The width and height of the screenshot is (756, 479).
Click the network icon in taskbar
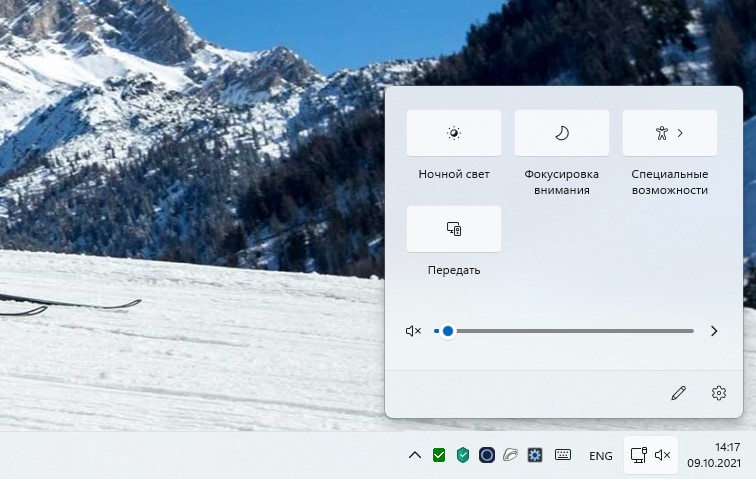(638, 455)
